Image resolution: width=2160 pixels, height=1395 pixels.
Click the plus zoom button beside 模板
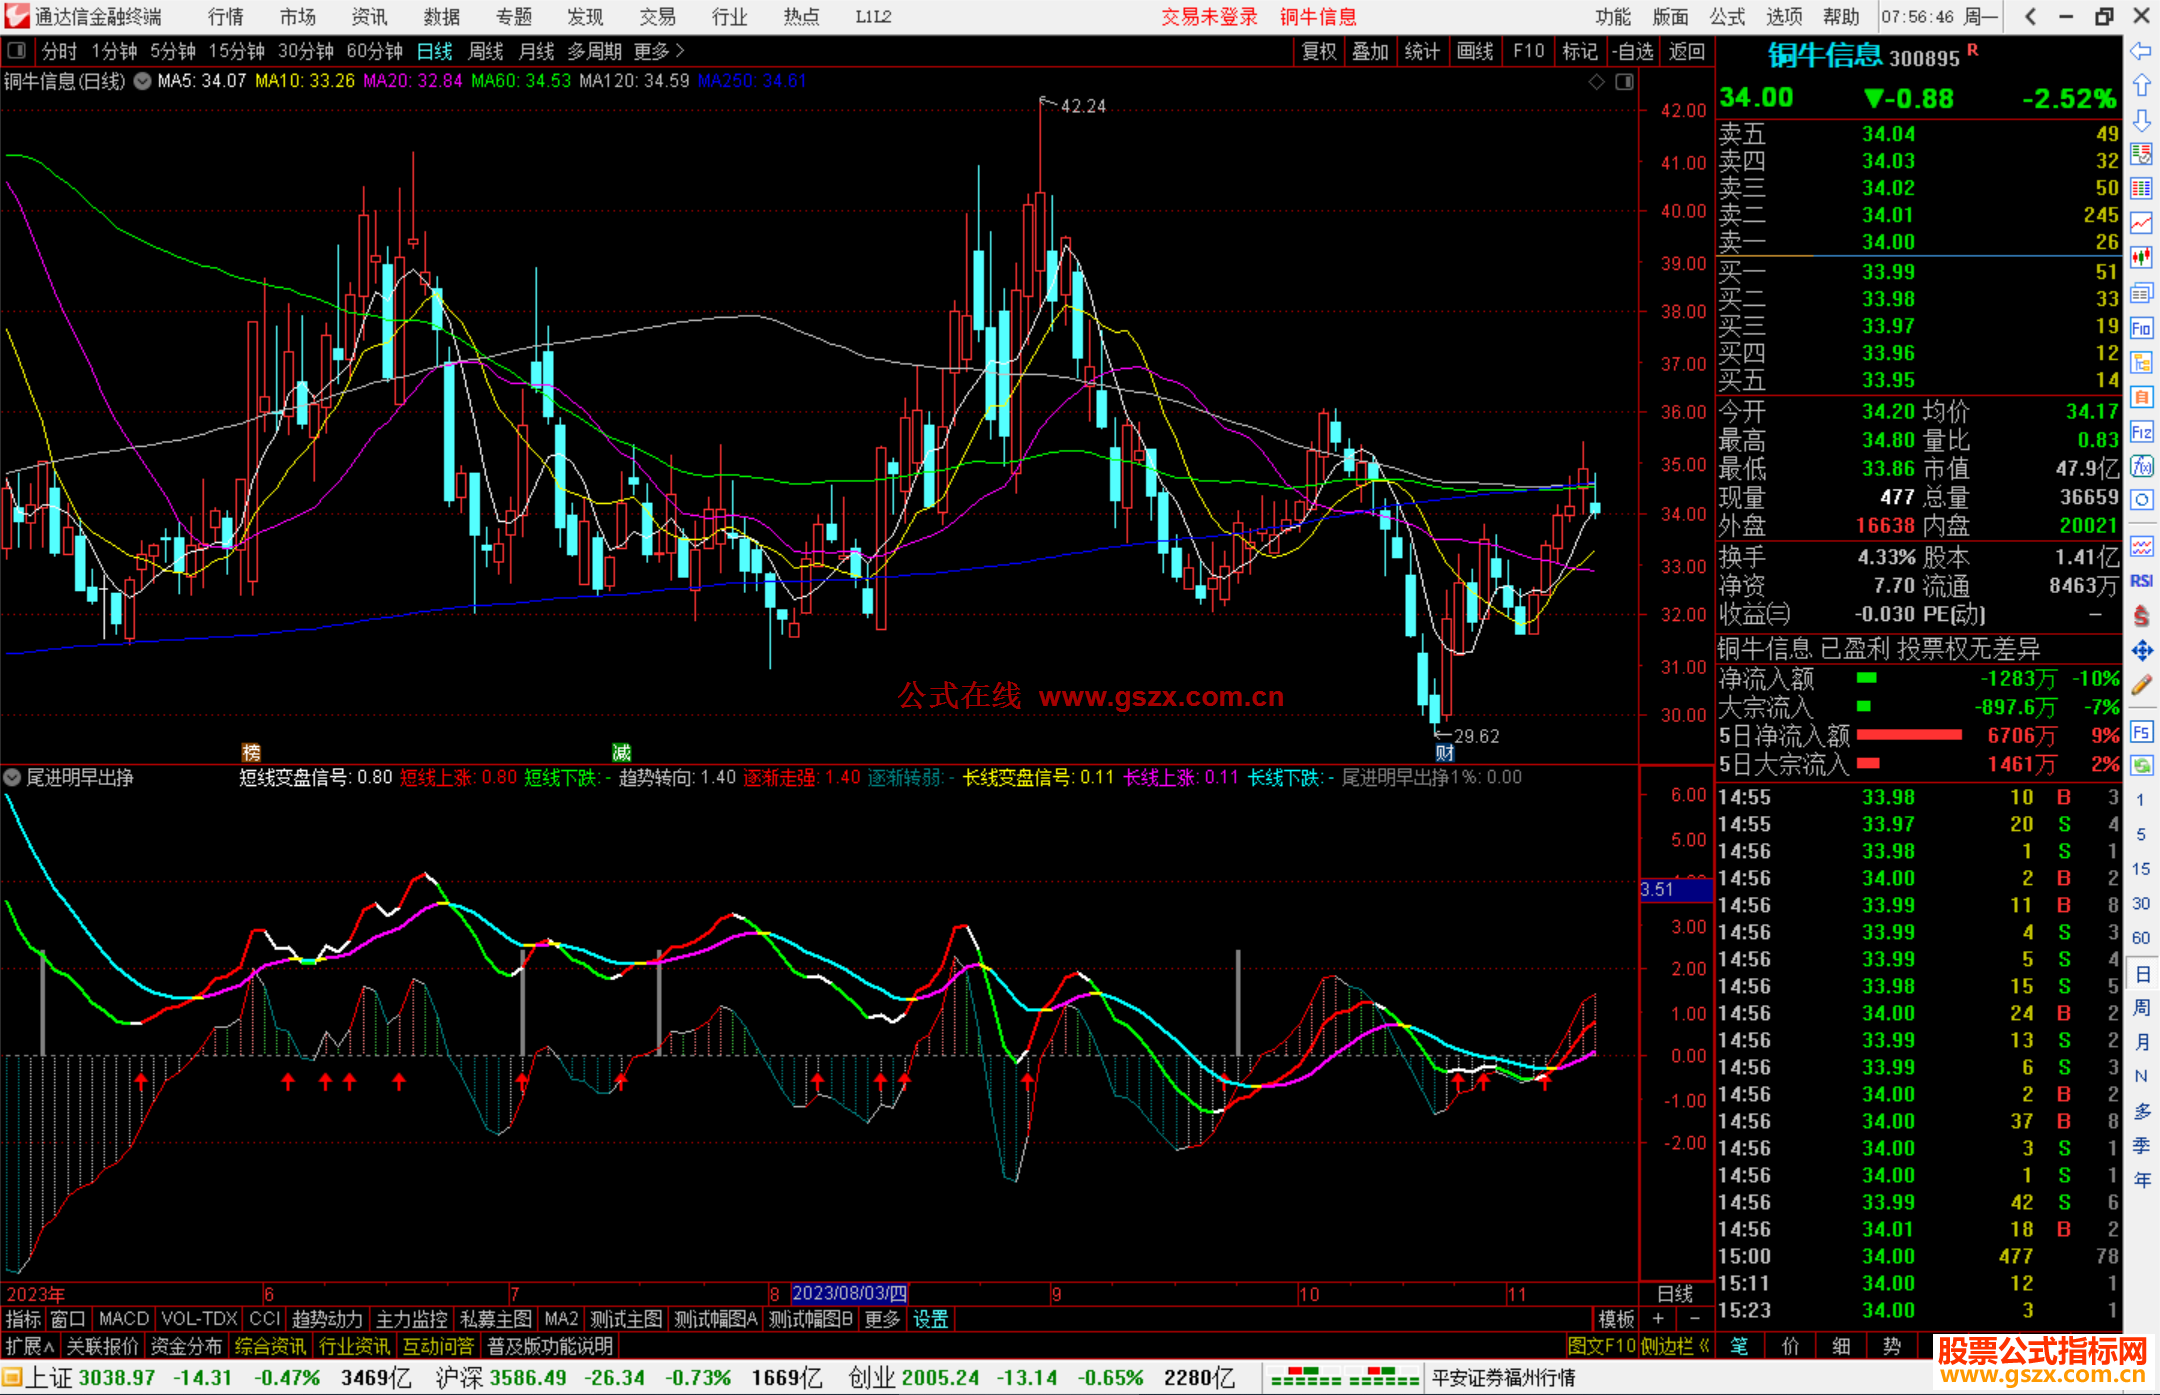[x=1658, y=1319]
